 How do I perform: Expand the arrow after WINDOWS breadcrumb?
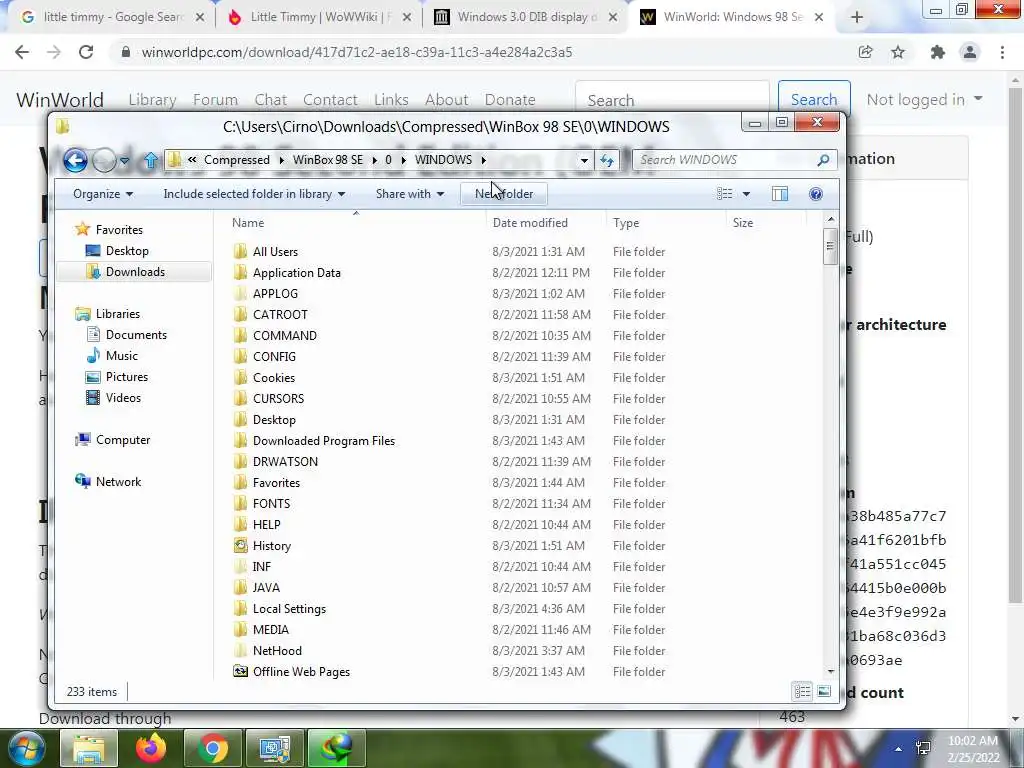coord(484,160)
